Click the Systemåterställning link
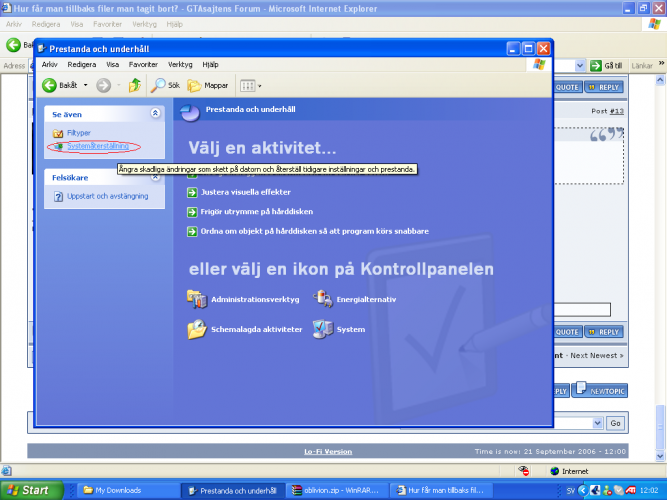Image resolution: width=667 pixels, height=500 pixels. point(97,146)
